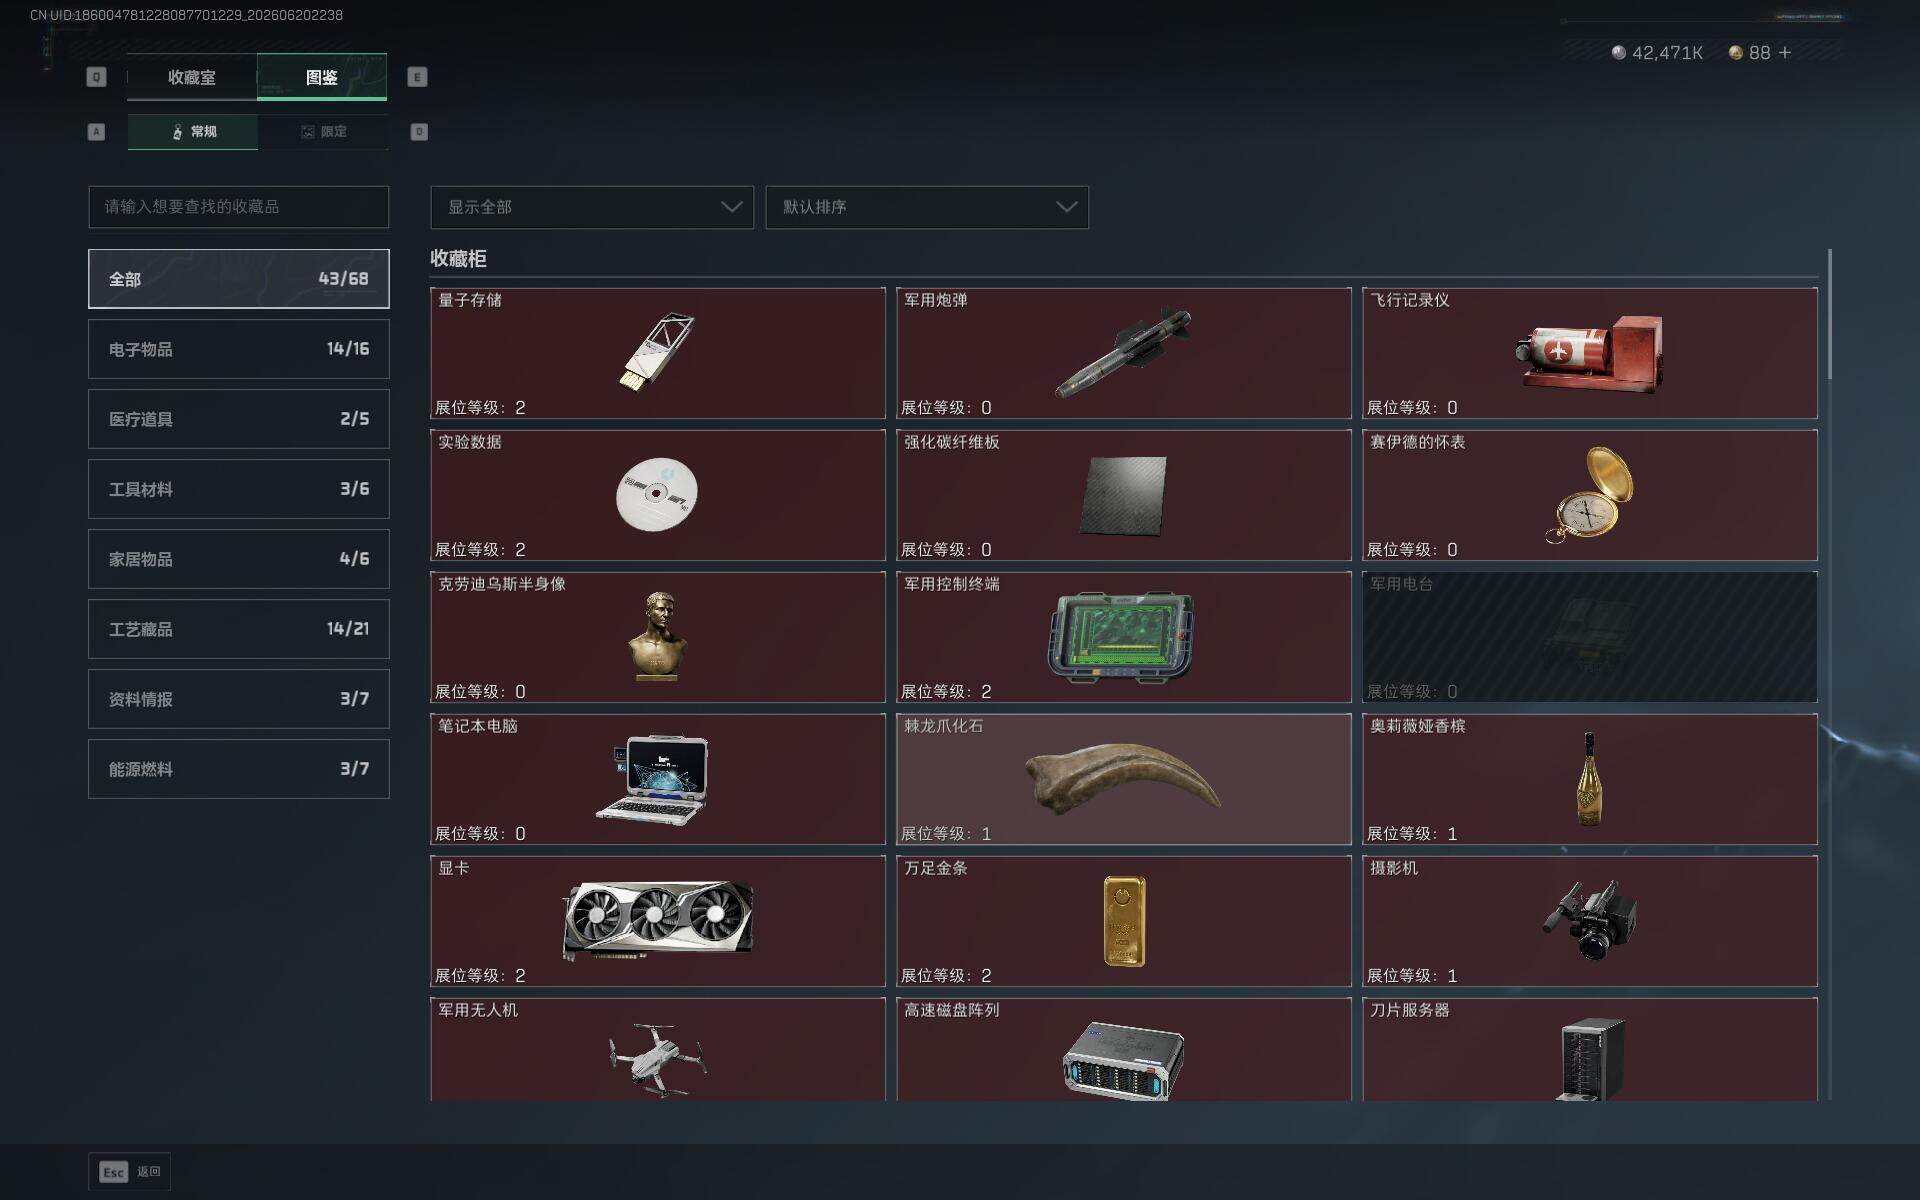Click the 收藏柜 section heading
Viewport: 1920px width, 1200px height.
click(458, 258)
